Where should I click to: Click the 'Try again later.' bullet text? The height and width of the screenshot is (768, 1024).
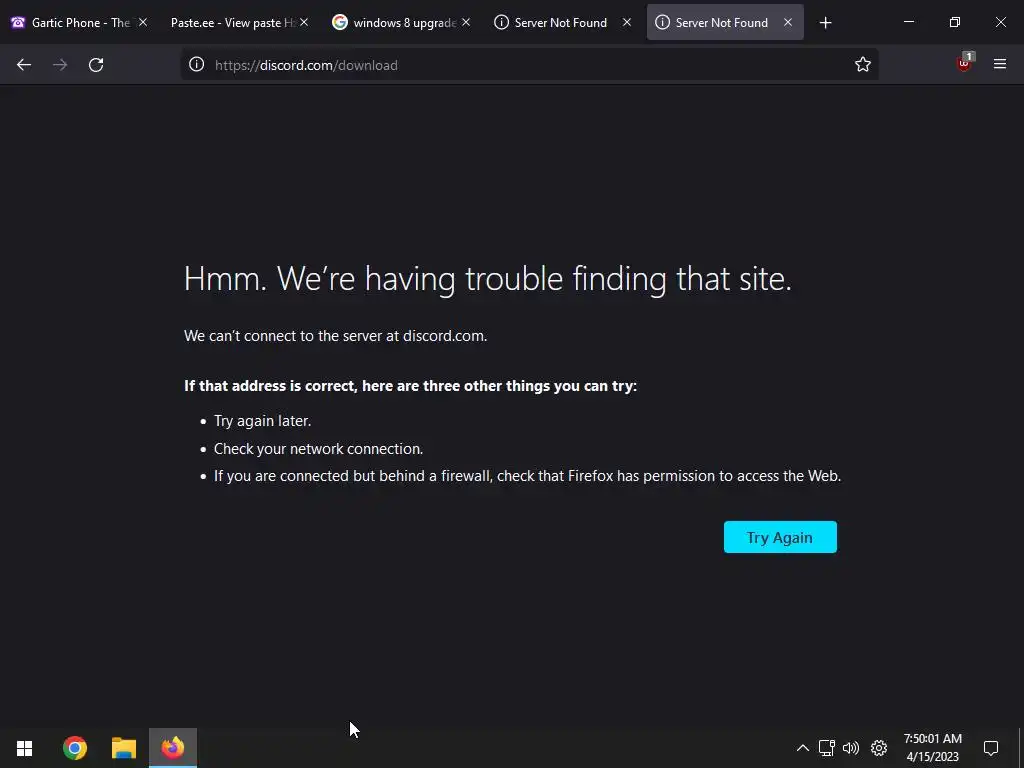[263, 421]
